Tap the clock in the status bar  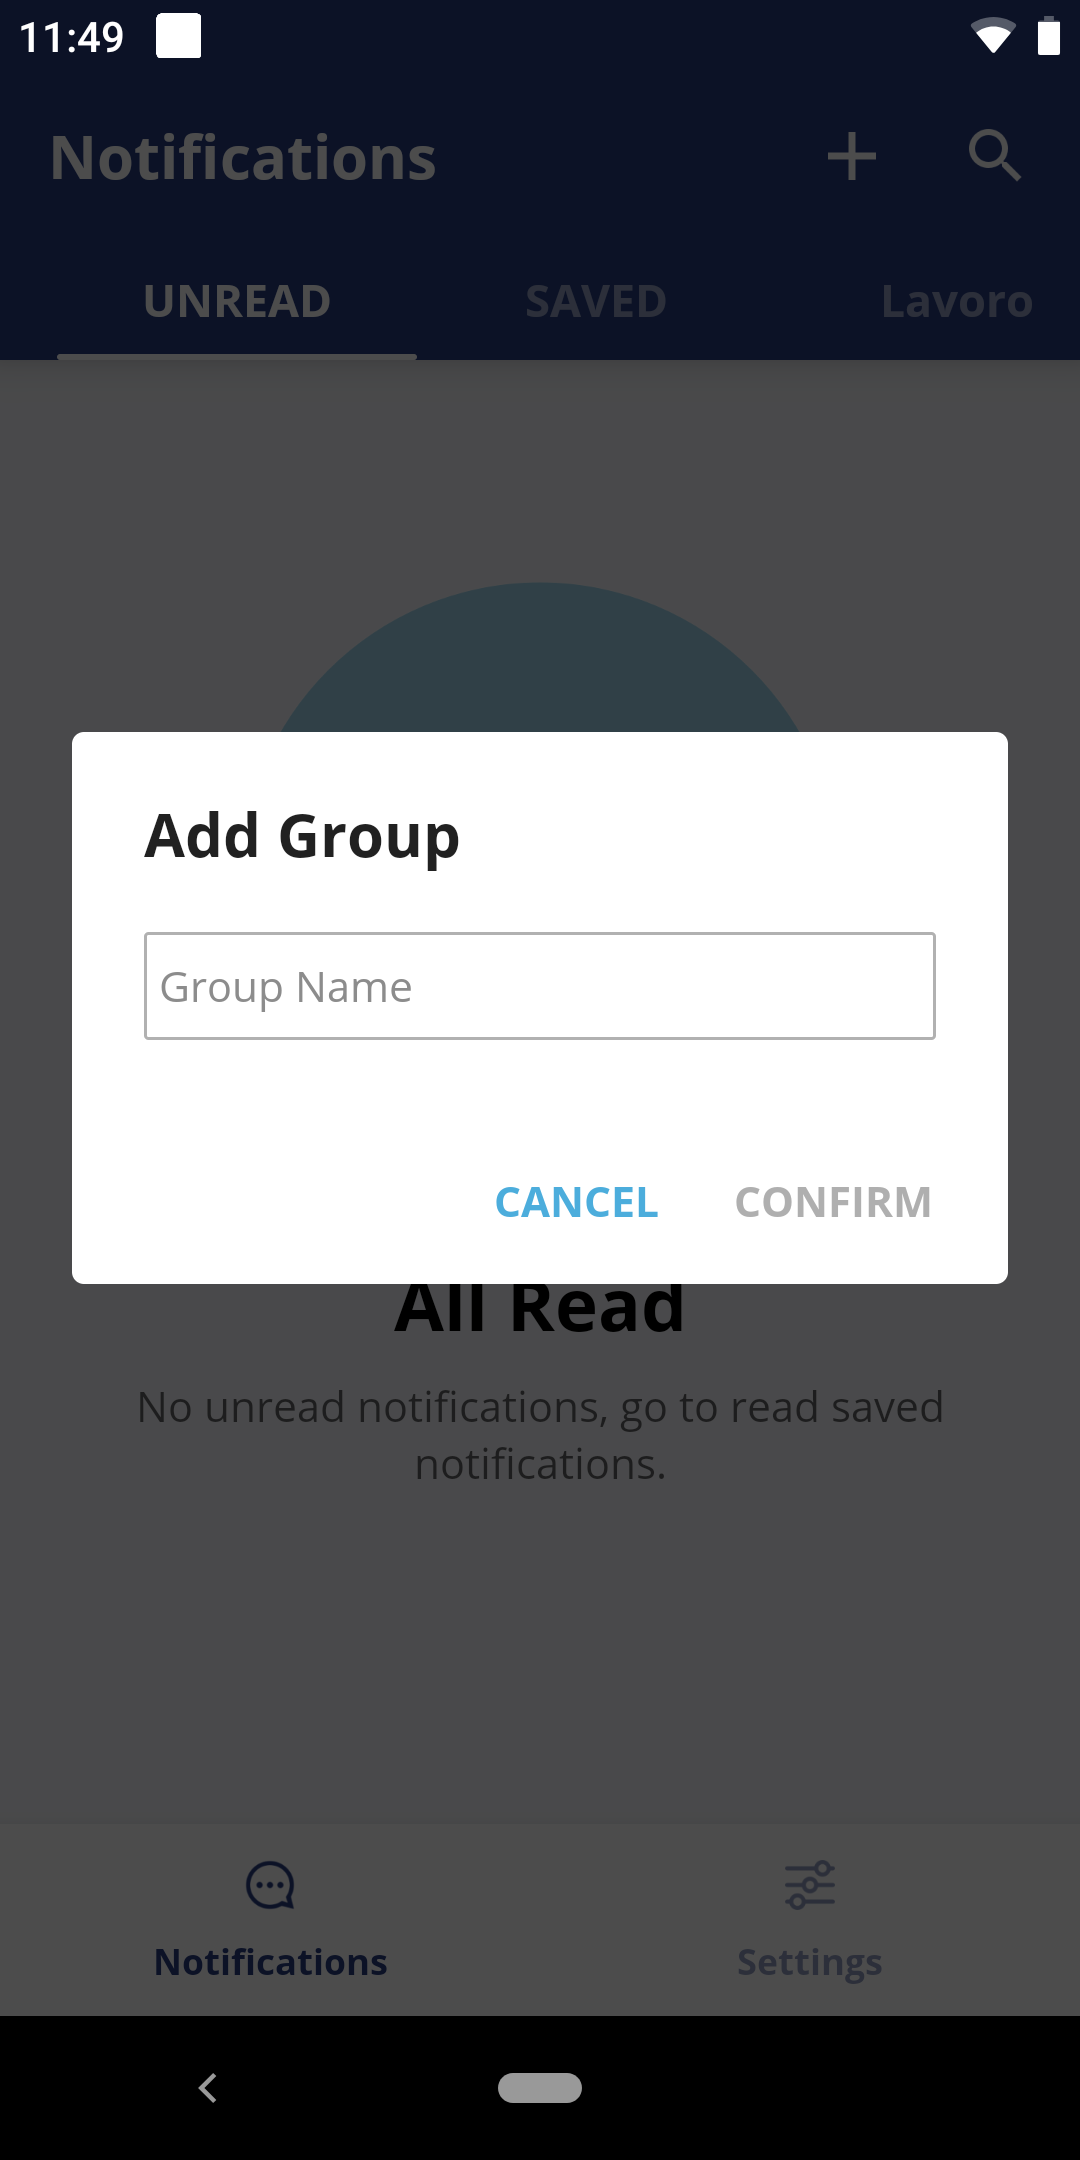click(x=72, y=37)
